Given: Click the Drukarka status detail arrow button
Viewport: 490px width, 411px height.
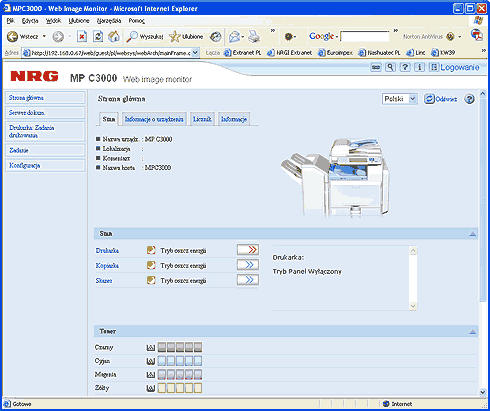Looking at the screenshot, I should (x=248, y=250).
